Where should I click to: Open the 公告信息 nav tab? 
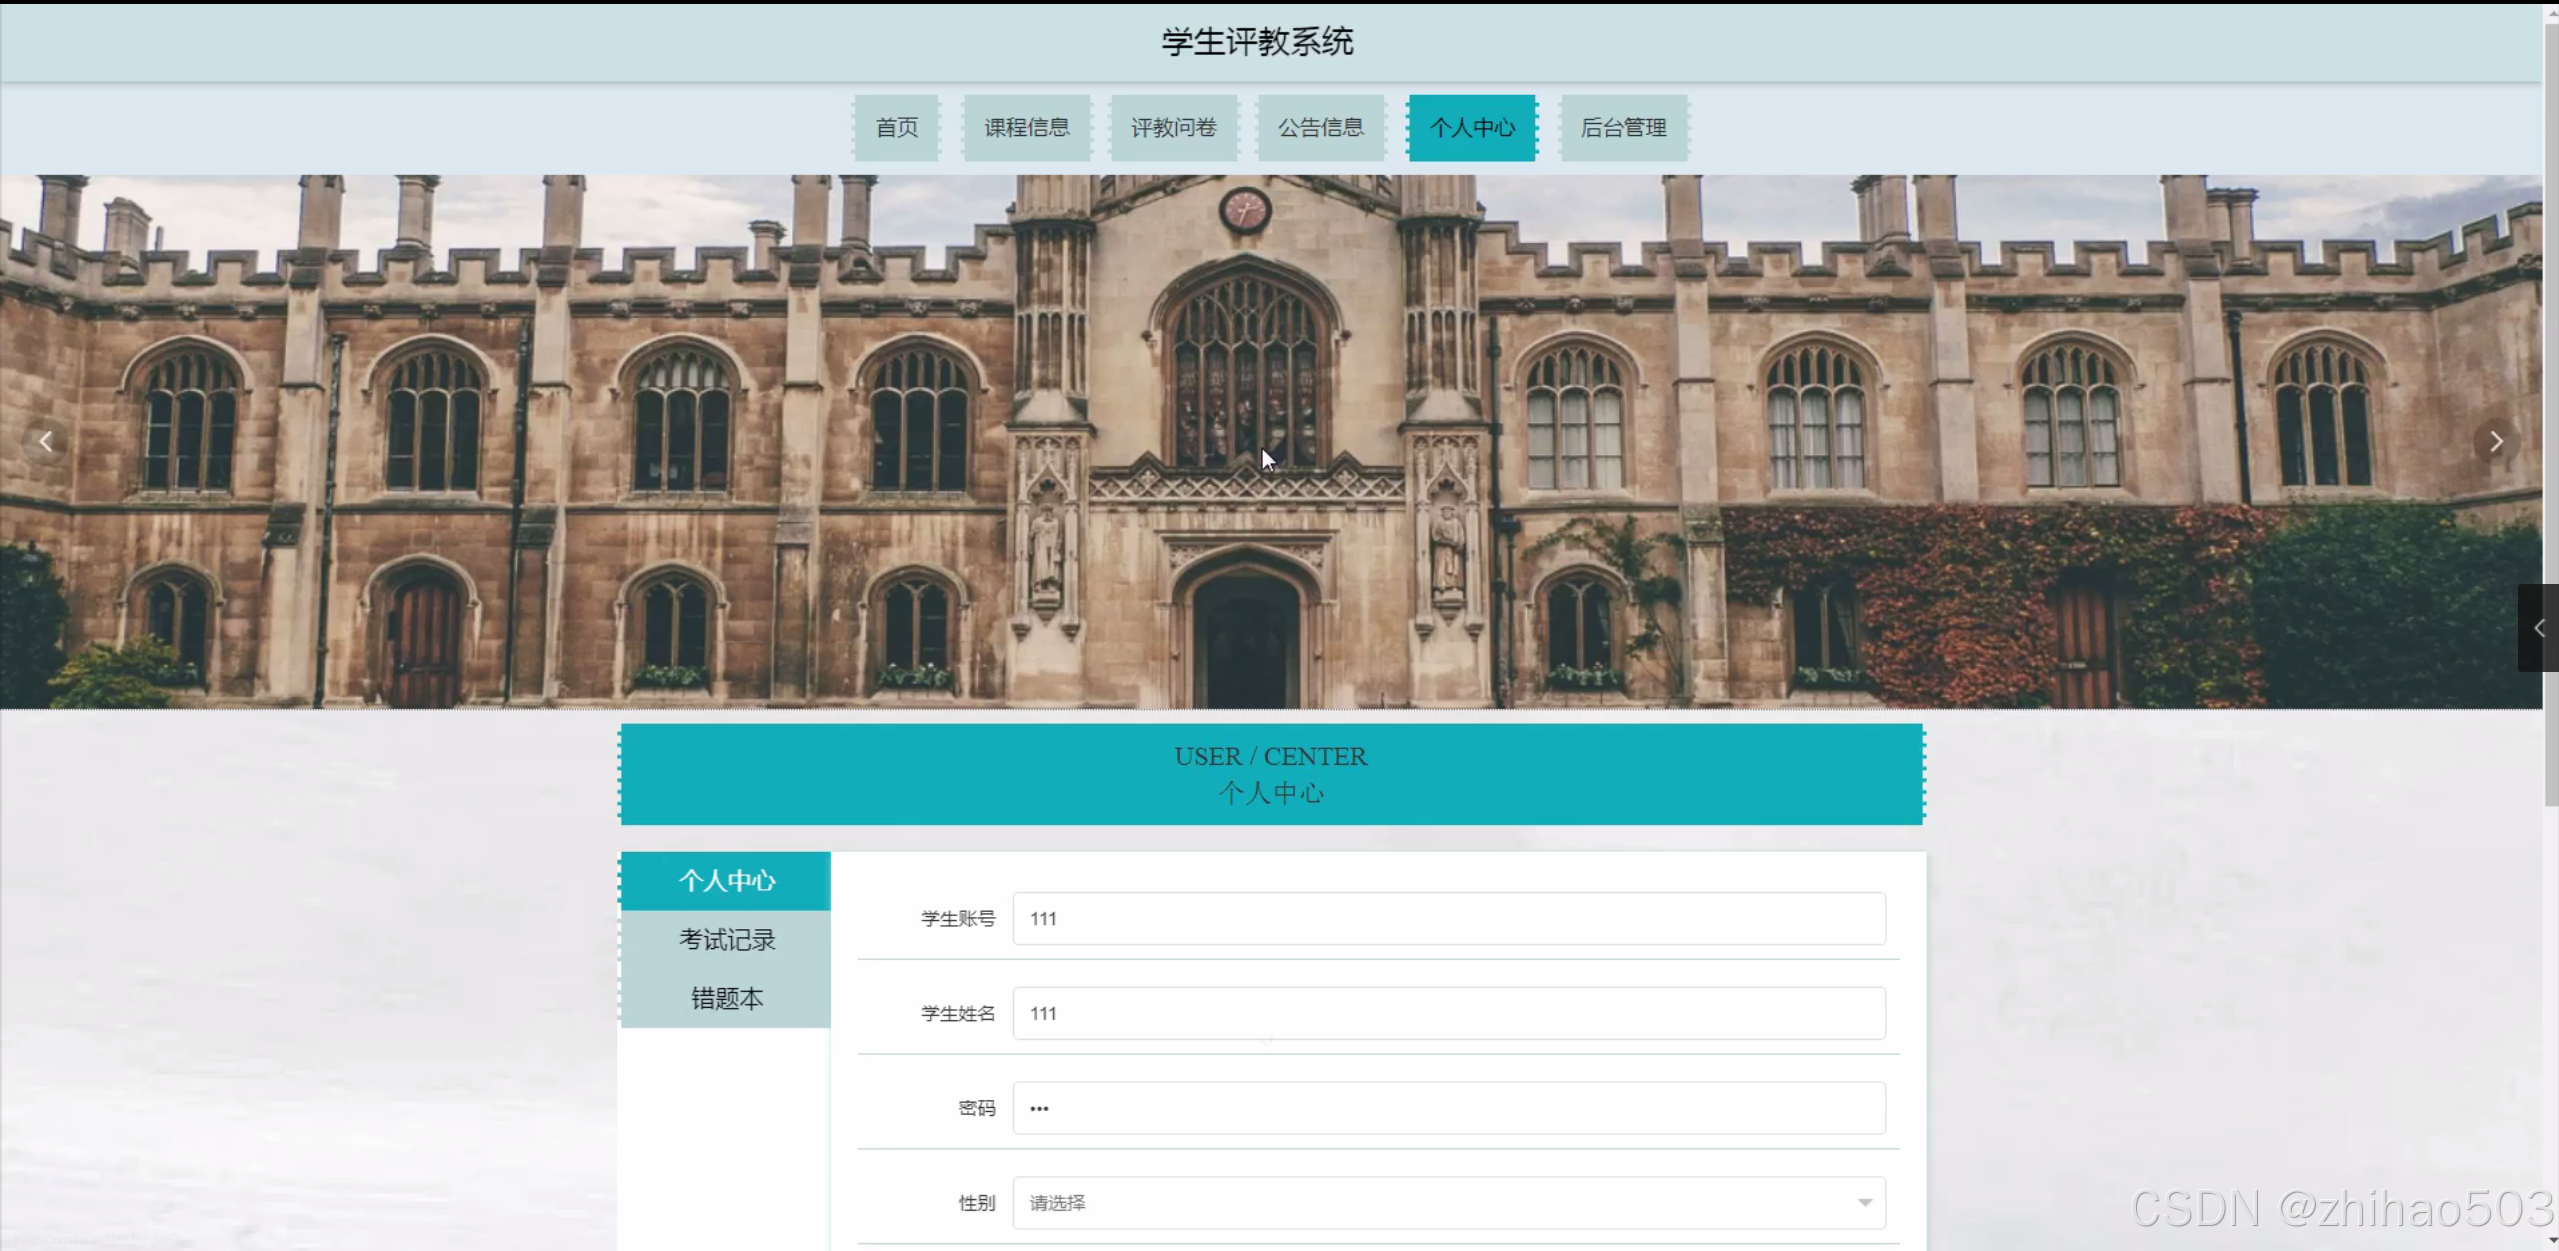pyautogui.click(x=1320, y=128)
